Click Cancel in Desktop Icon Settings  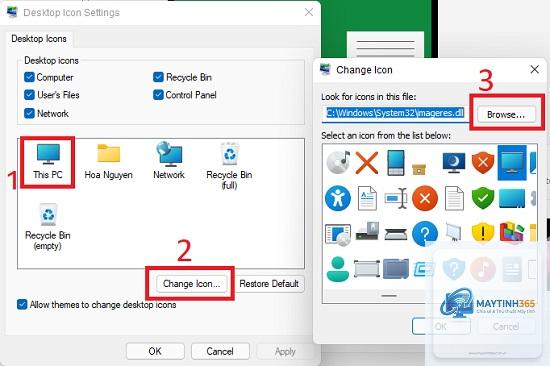220,351
